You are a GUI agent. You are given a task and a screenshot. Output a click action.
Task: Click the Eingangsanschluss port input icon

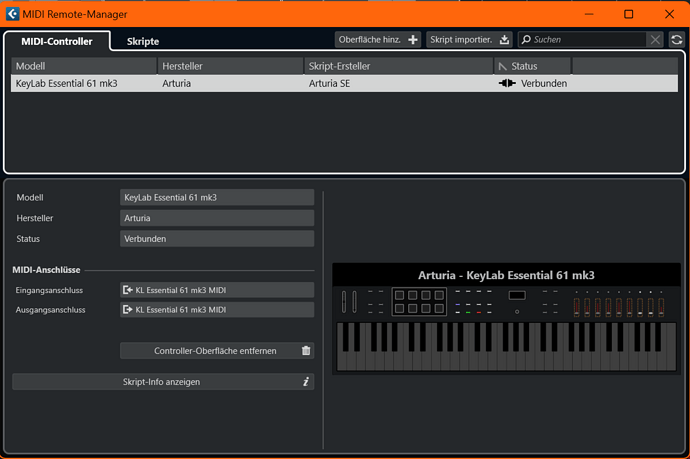(x=128, y=290)
